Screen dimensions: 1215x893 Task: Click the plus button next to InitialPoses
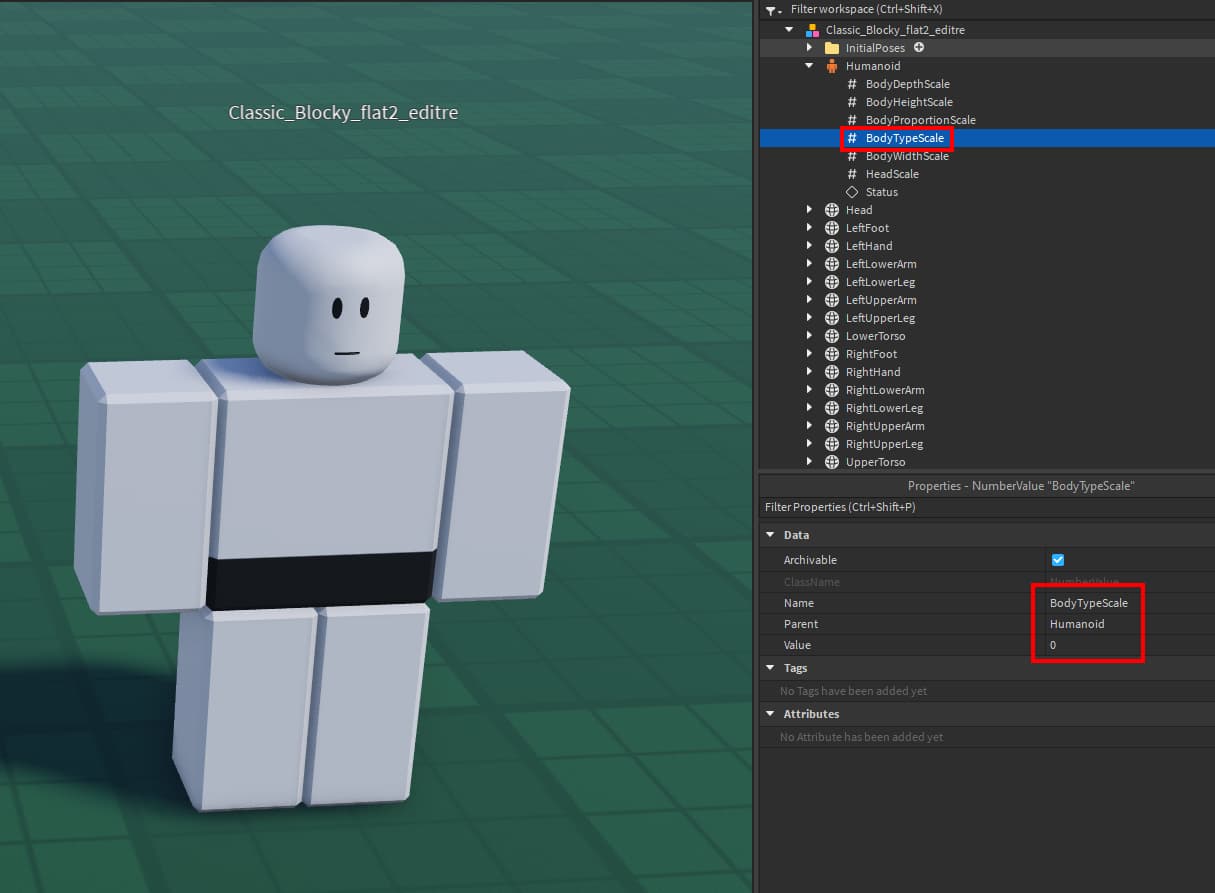tap(918, 47)
